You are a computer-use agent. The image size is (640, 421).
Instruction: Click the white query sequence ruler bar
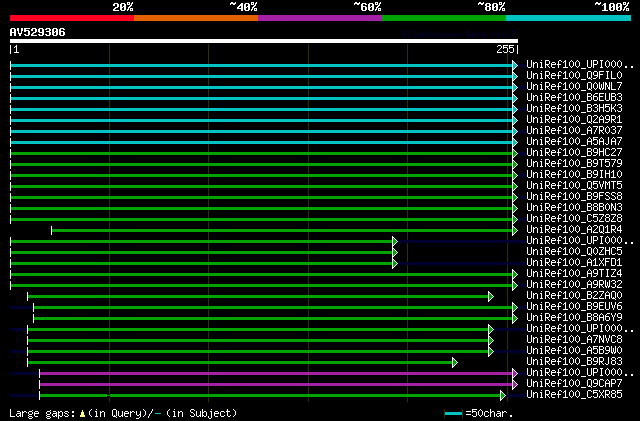pyautogui.click(x=260, y=41)
